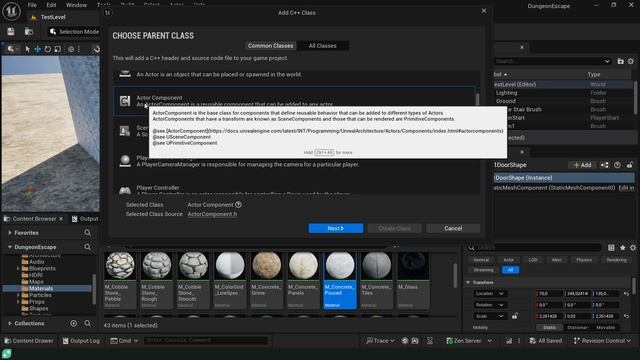Activate the Rotate tool
The width and height of the screenshot is (640, 360).
pyautogui.click(x=47, y=49)
